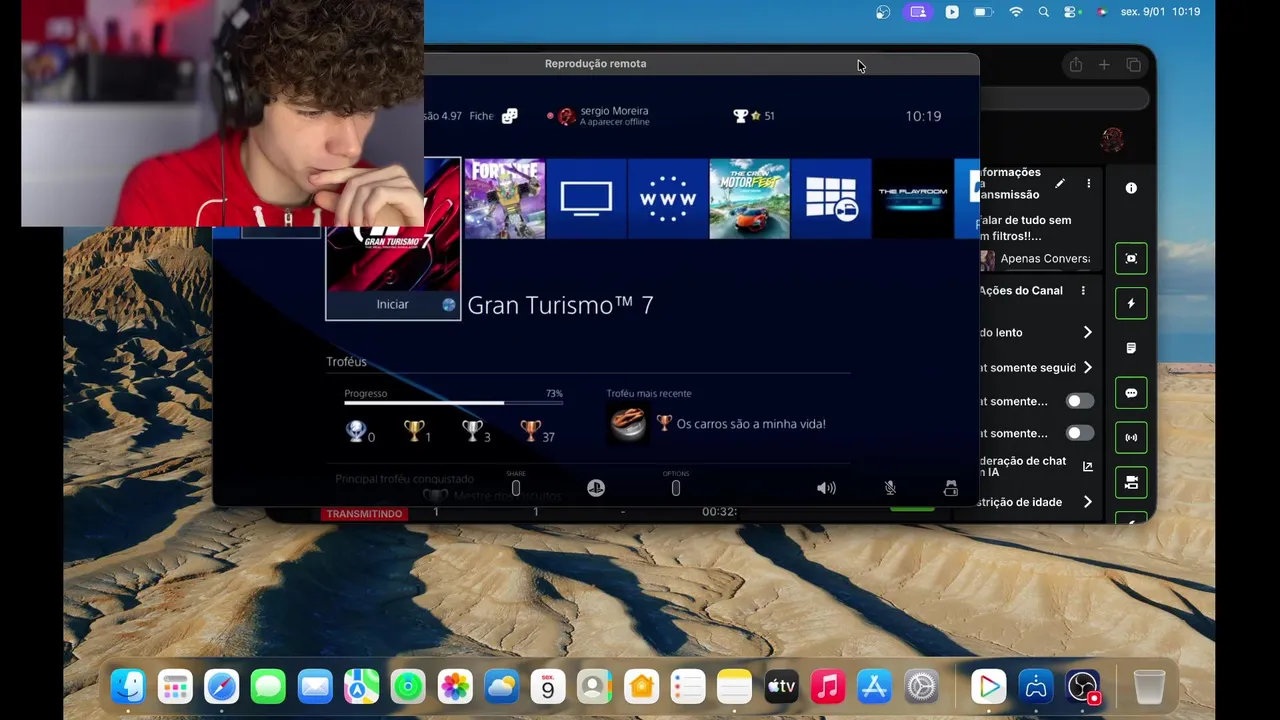
Task: Click the browser share icon
Action: pos(1075,65)
